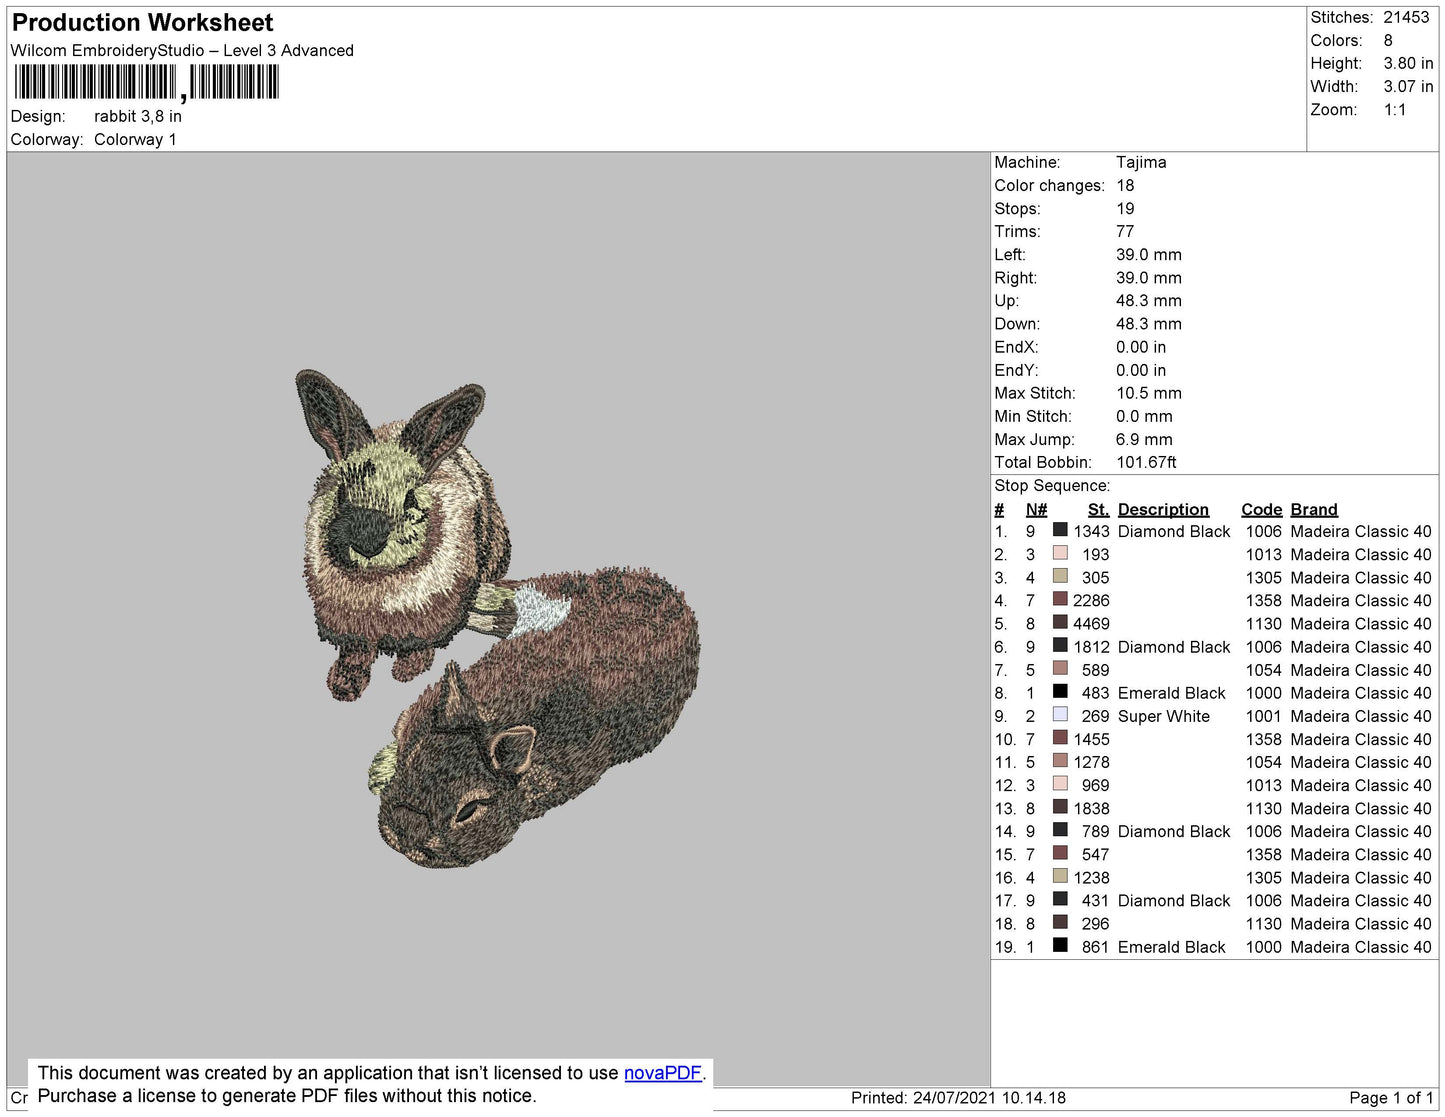Viewport: 1445px width, 1117px height.
Task: Click the design barcode under the Wilcom title
Action: click(x=147, y=82)
